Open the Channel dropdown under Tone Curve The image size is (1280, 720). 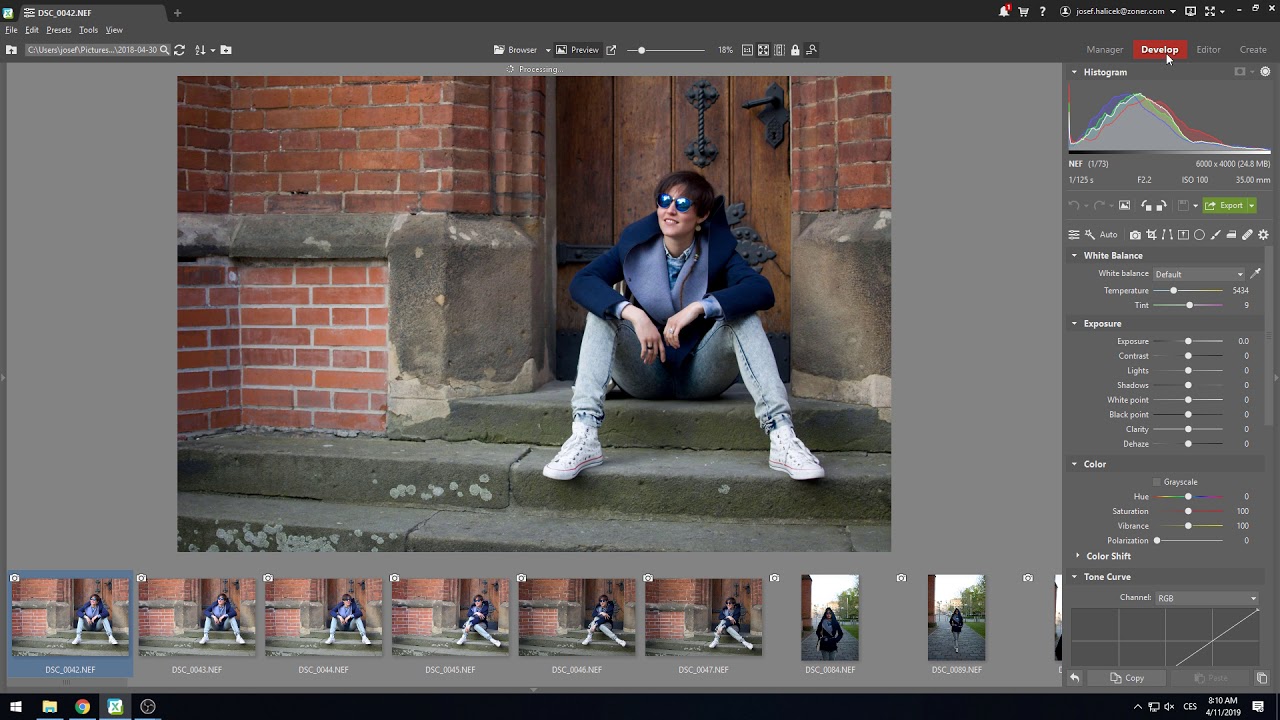tap(1205, 597)
